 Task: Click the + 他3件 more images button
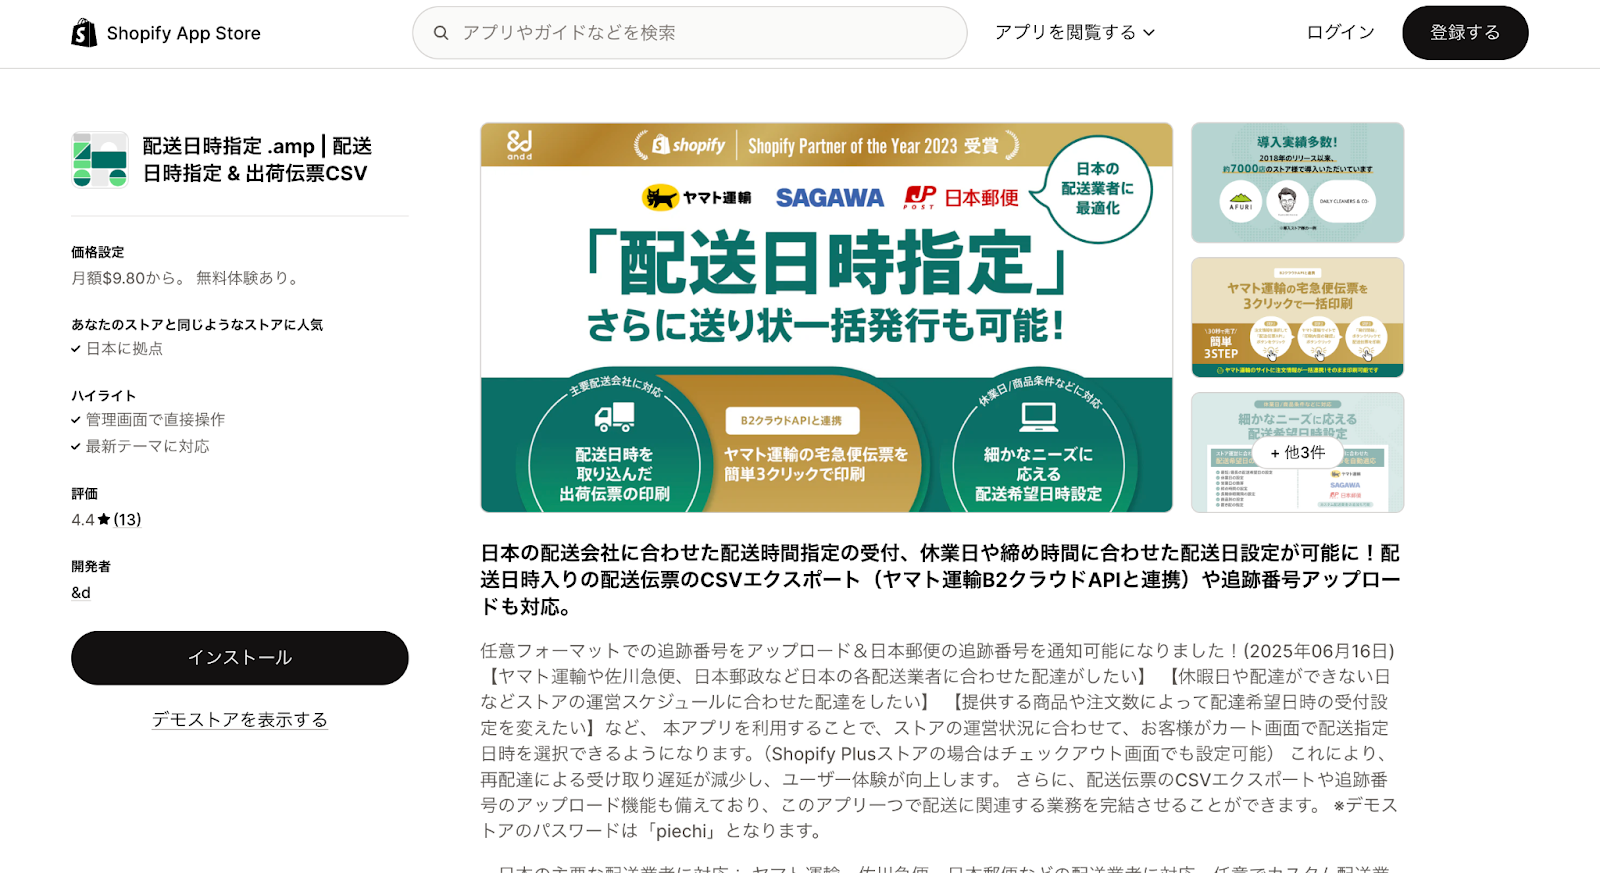[x=1297, y=453]
